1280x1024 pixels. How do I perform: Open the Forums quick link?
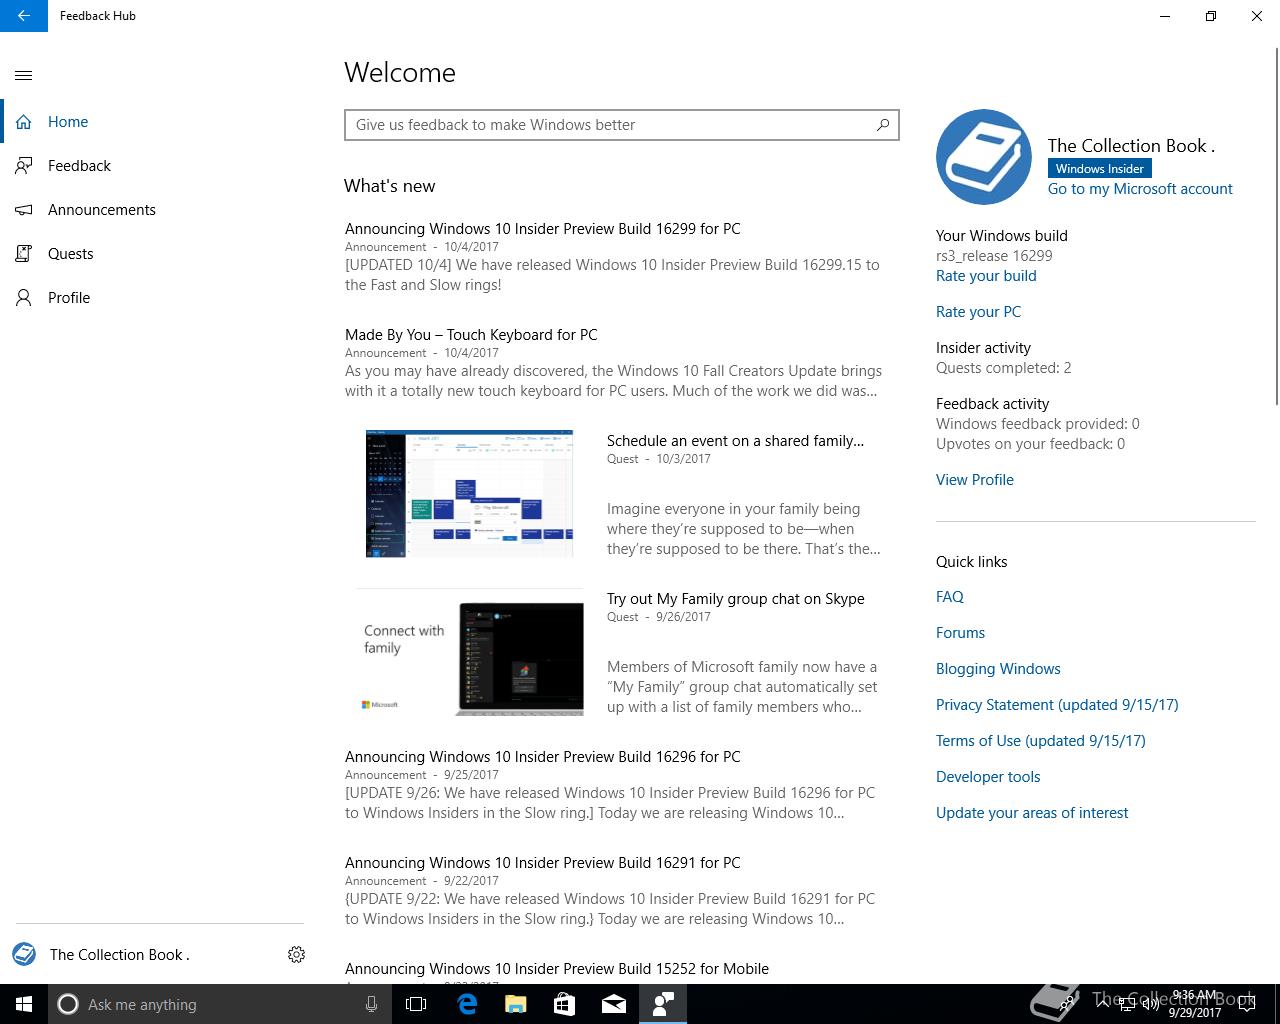(x=960, y=633)
